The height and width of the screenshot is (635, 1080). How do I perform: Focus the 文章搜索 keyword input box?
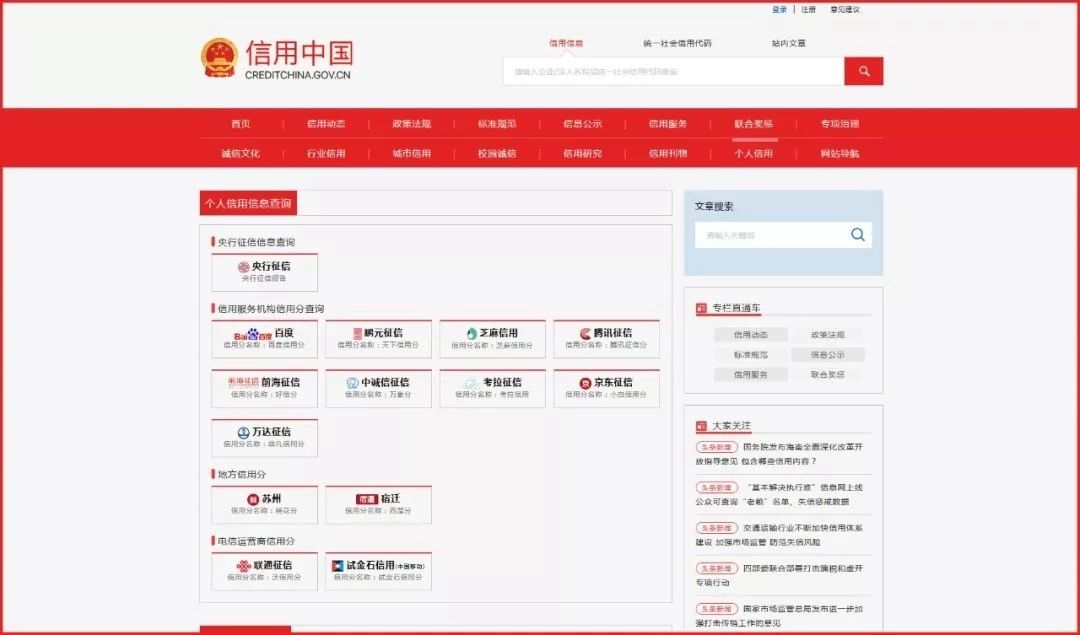tap(770, 235)
